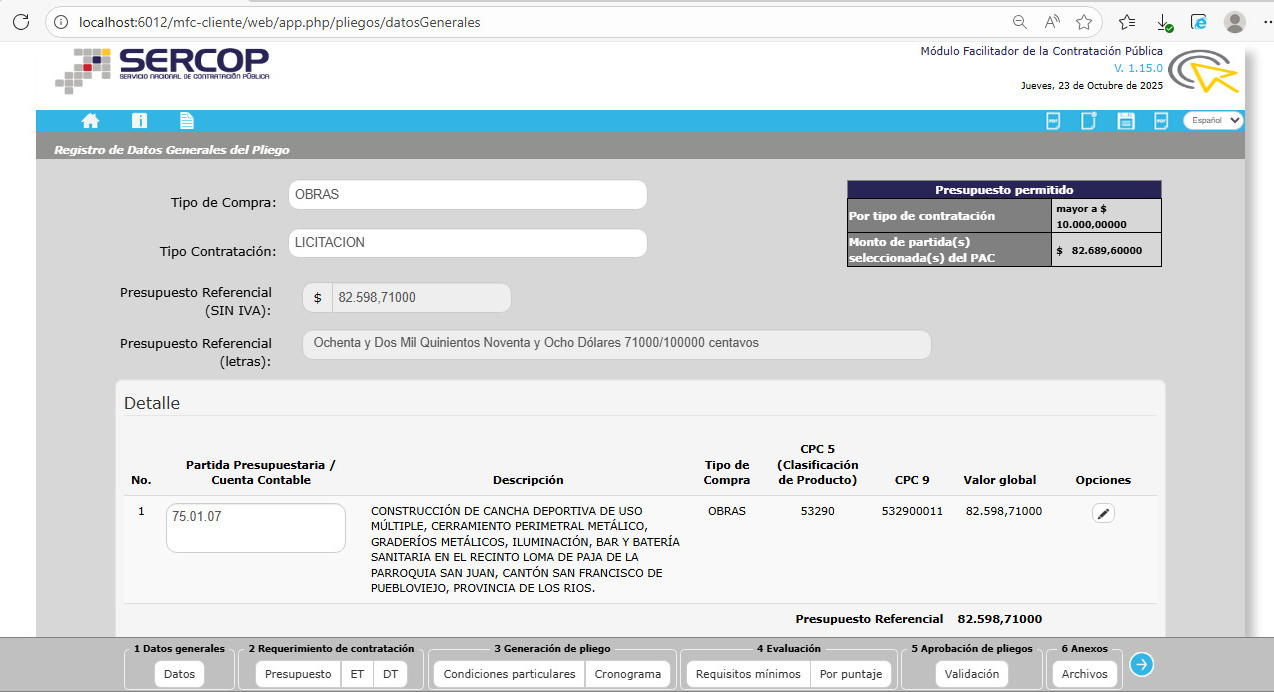Open the Archivos annexes button
This screenshot has height=692, width=1274.
[1084, 674]
